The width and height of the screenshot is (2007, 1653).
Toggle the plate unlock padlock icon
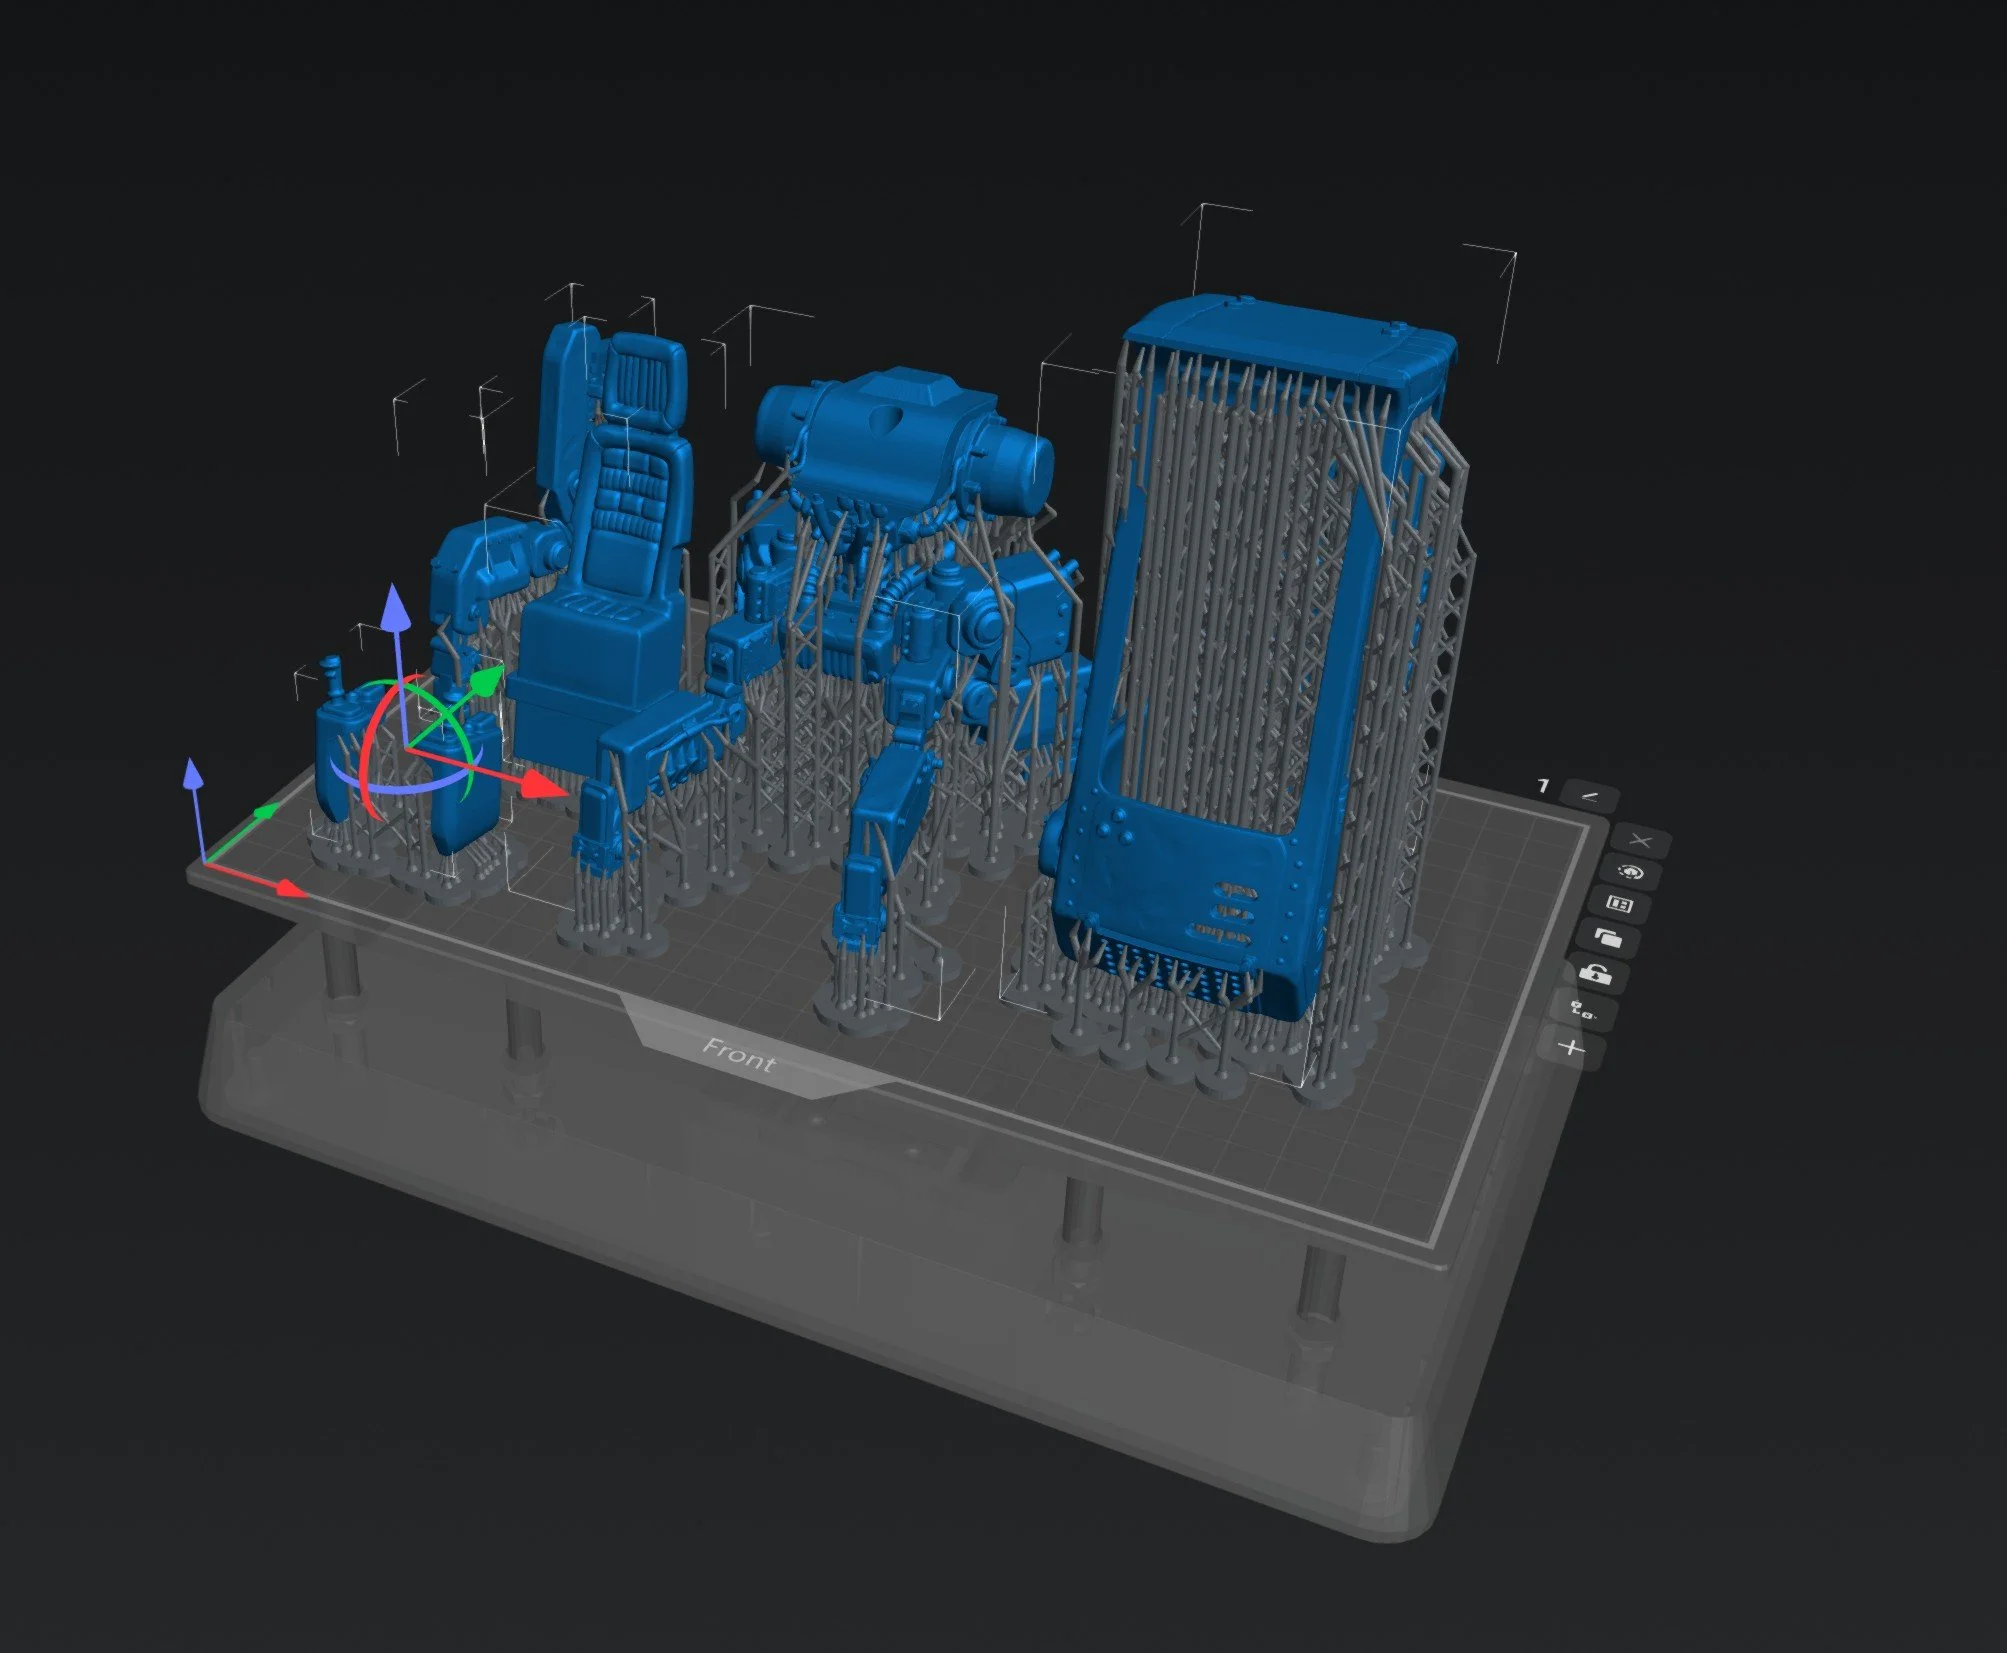(x=1596, y=973)
